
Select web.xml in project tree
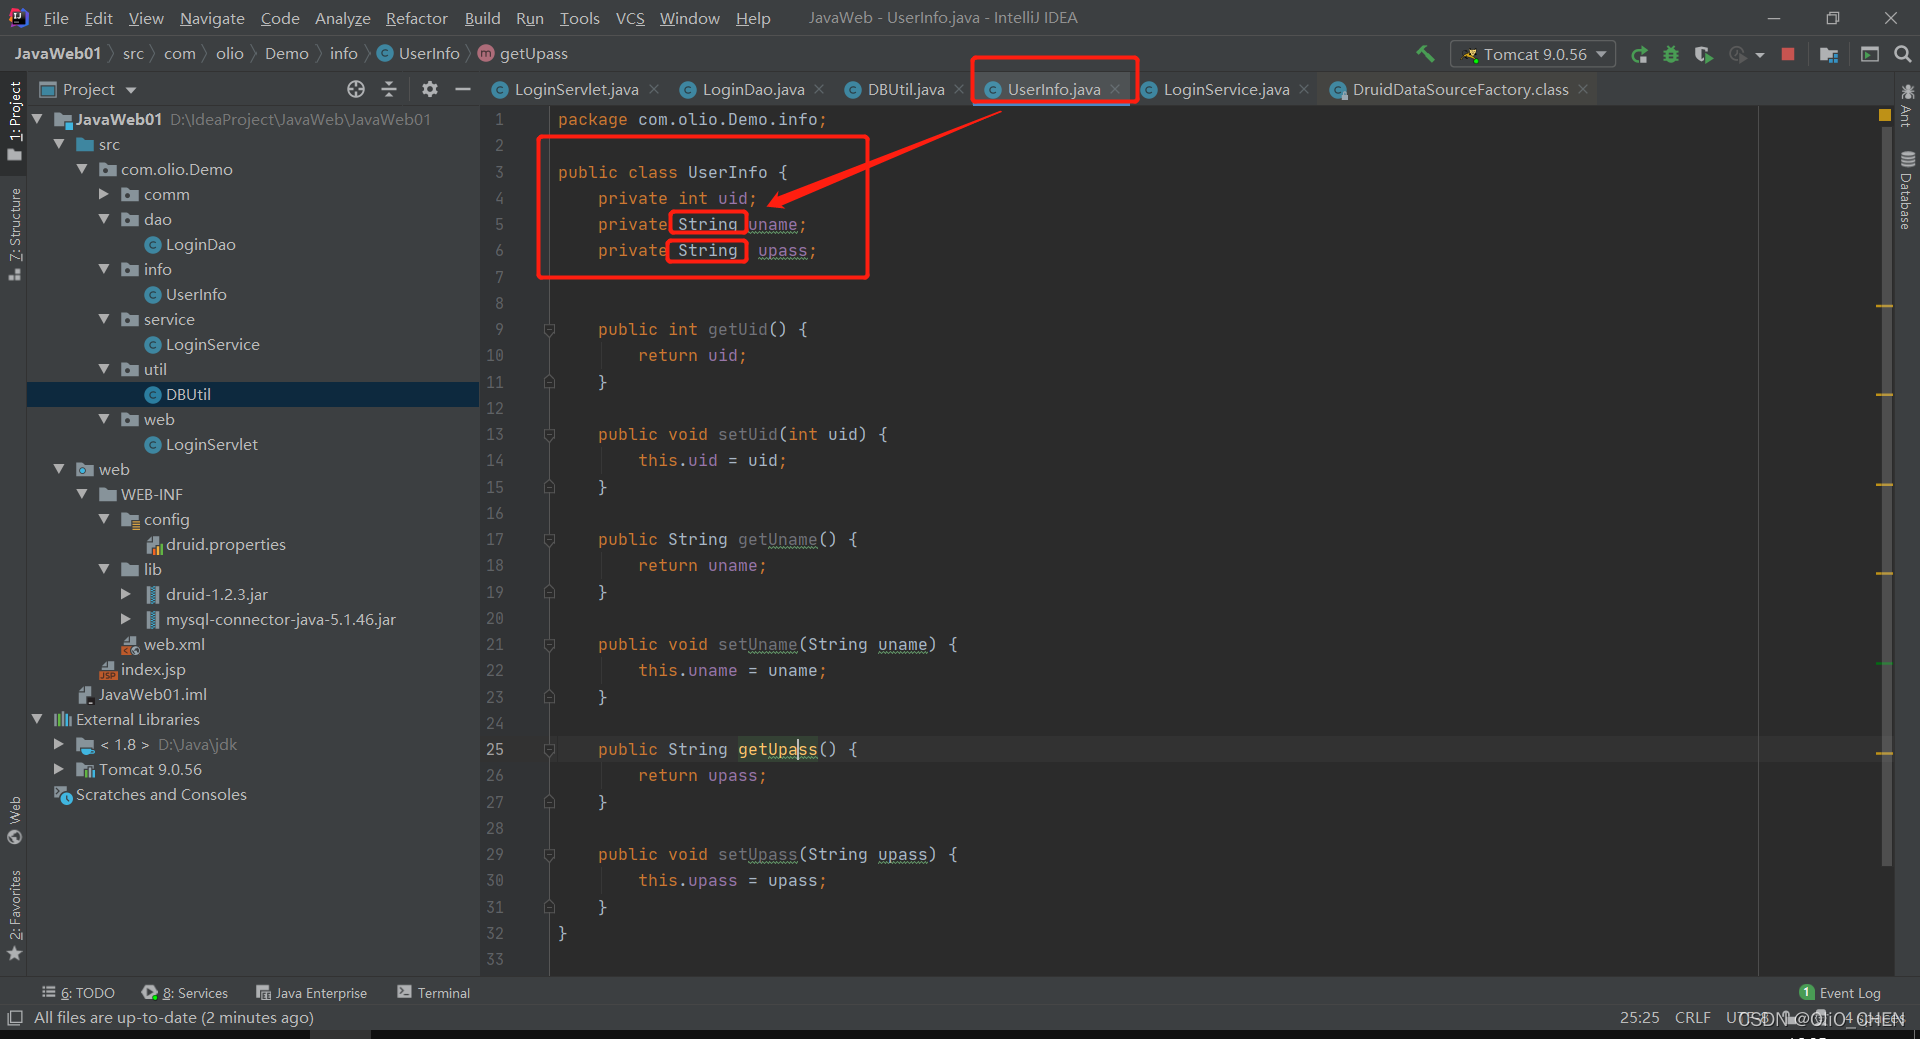pyautogui.click(x=174, y=644)
